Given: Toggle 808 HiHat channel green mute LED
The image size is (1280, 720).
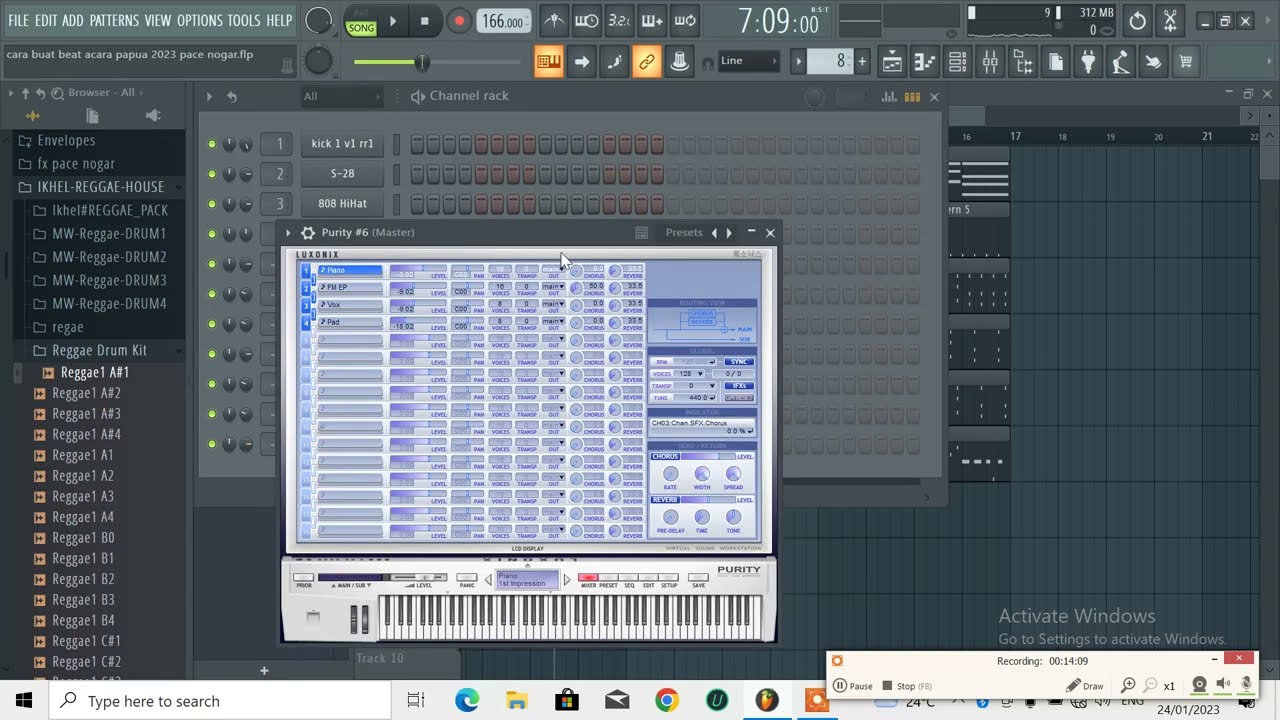Looking at the screenshot, I should [212, 204].
